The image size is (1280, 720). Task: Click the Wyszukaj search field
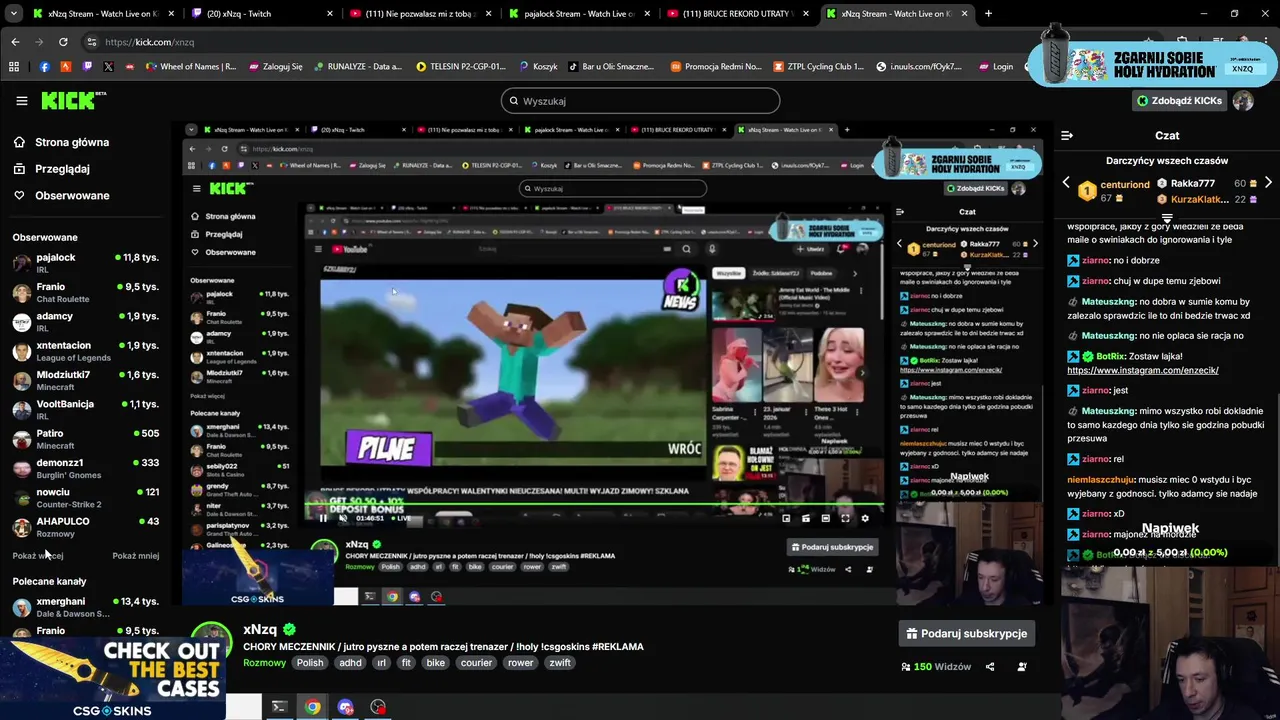point(640,101)
